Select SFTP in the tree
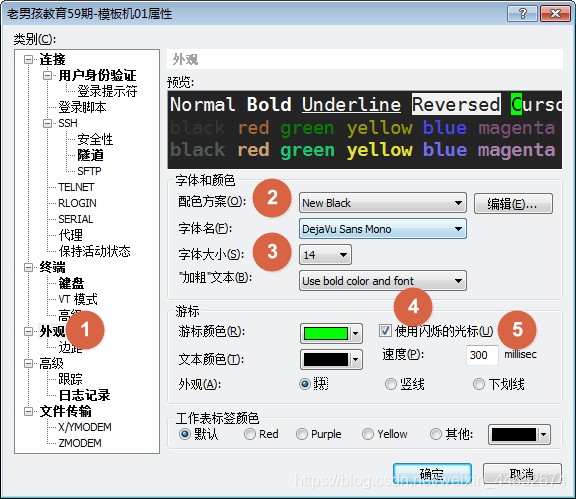Screen dimensions: 576x499 tap(89, 171)
